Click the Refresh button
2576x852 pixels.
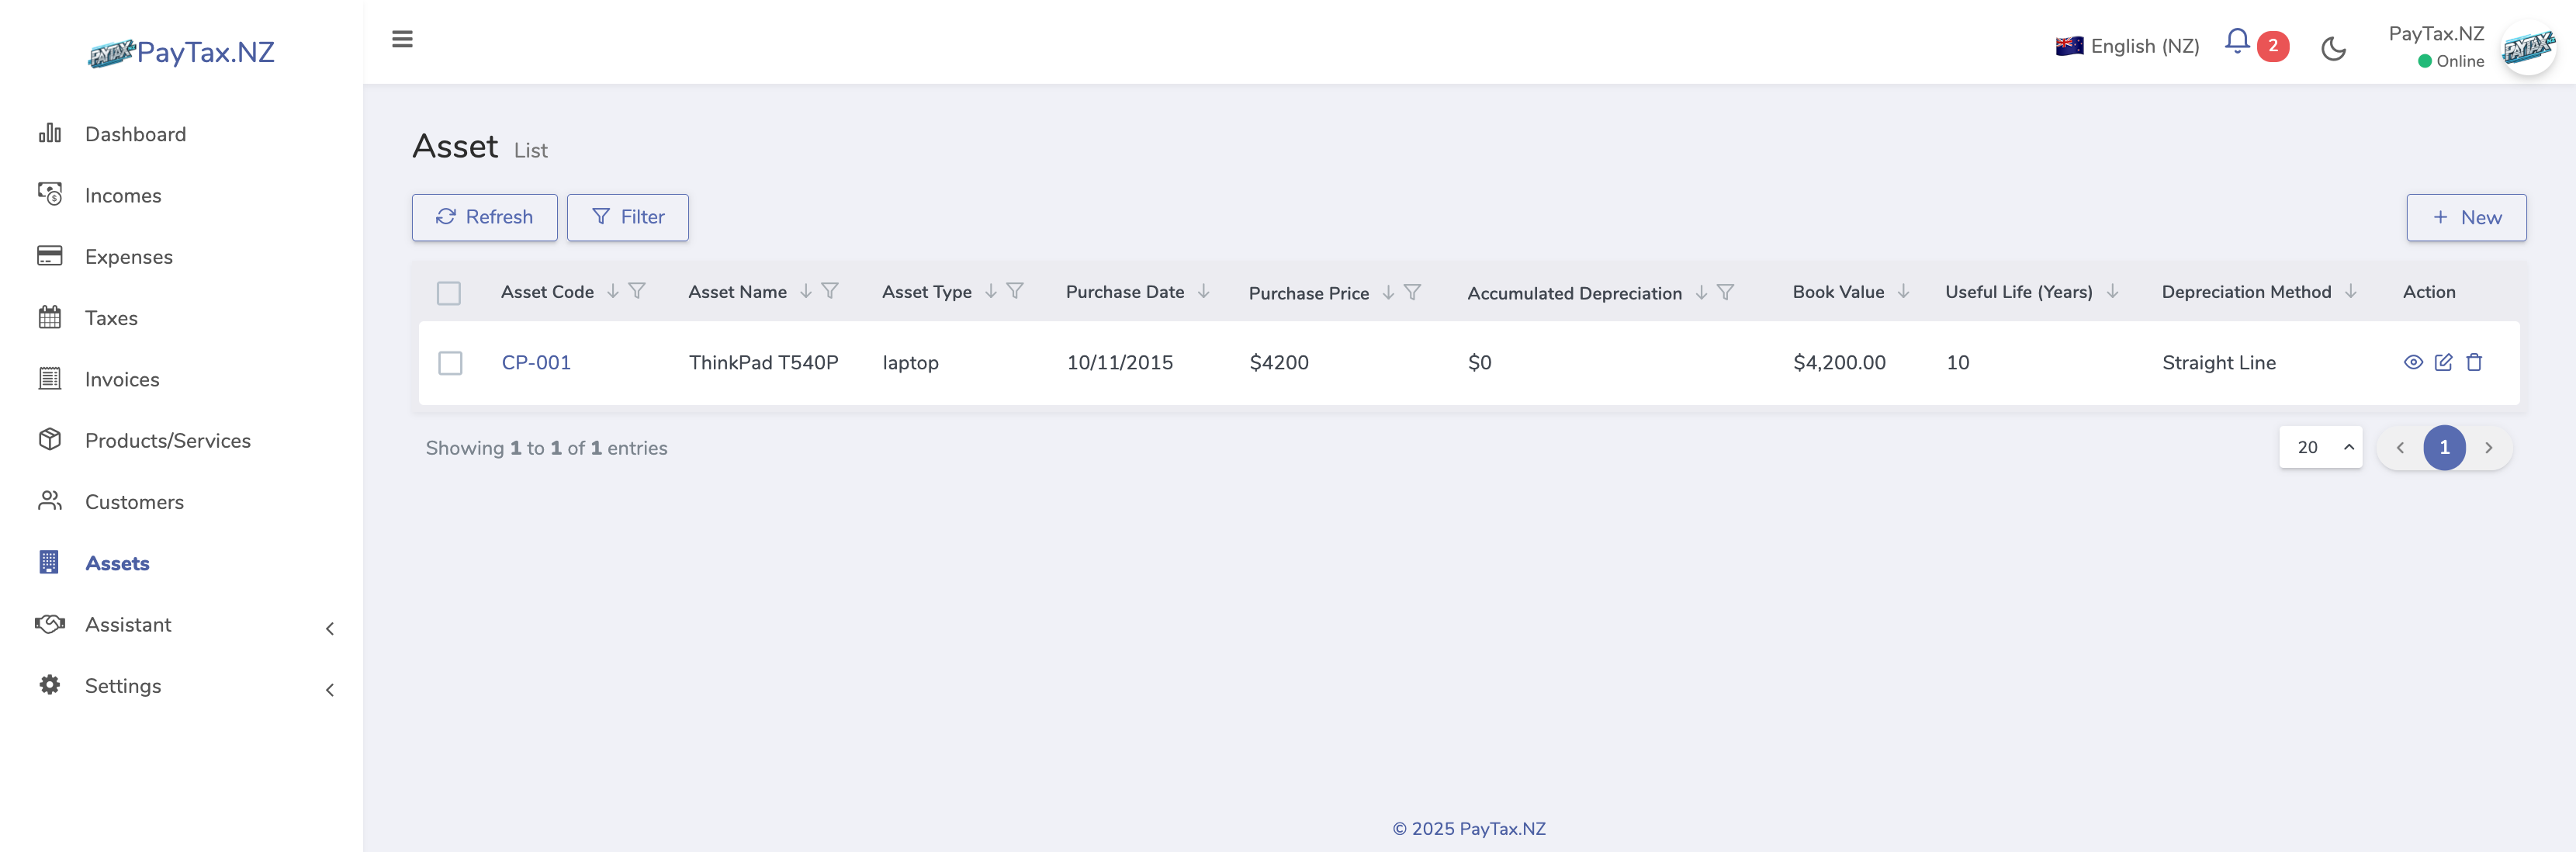tap(484, 217)
